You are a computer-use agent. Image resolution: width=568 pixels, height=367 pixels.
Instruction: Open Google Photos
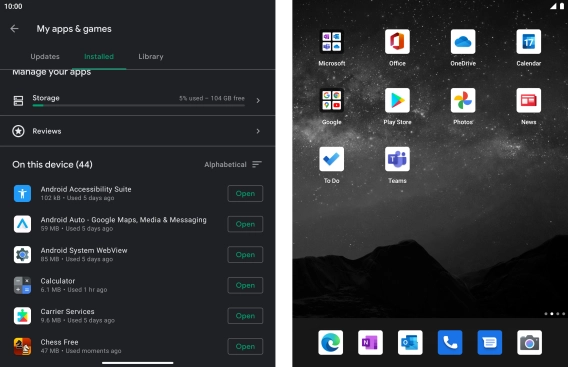coord(463,100)
